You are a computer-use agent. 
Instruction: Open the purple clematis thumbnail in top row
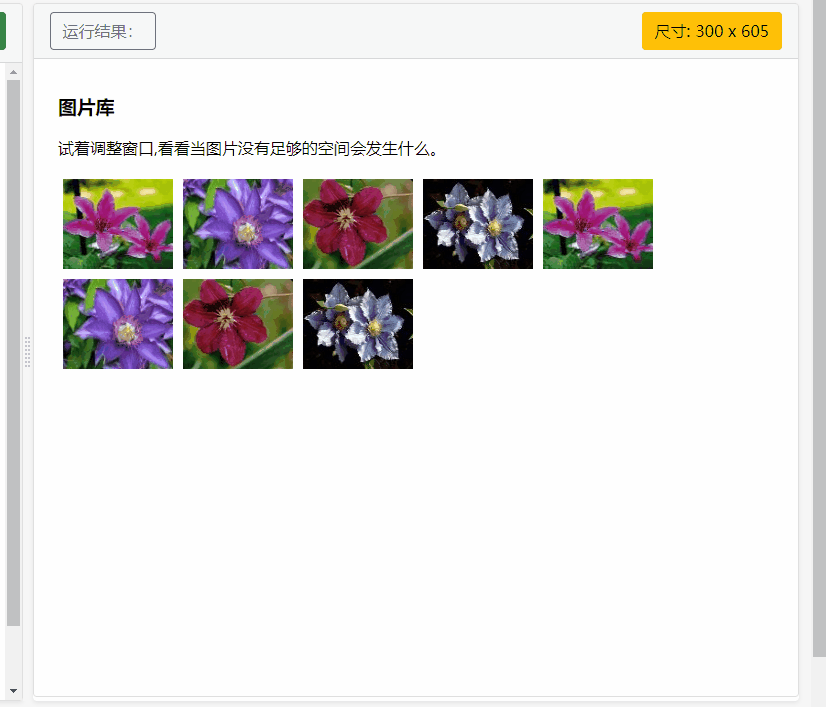pos(237,223)
